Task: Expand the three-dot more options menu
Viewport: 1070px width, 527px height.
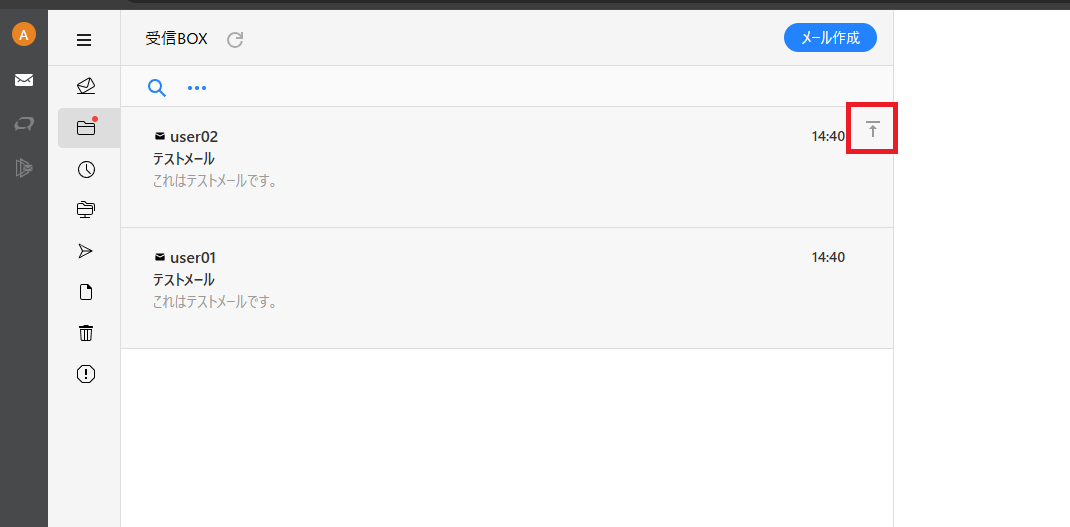Action: 197,87
